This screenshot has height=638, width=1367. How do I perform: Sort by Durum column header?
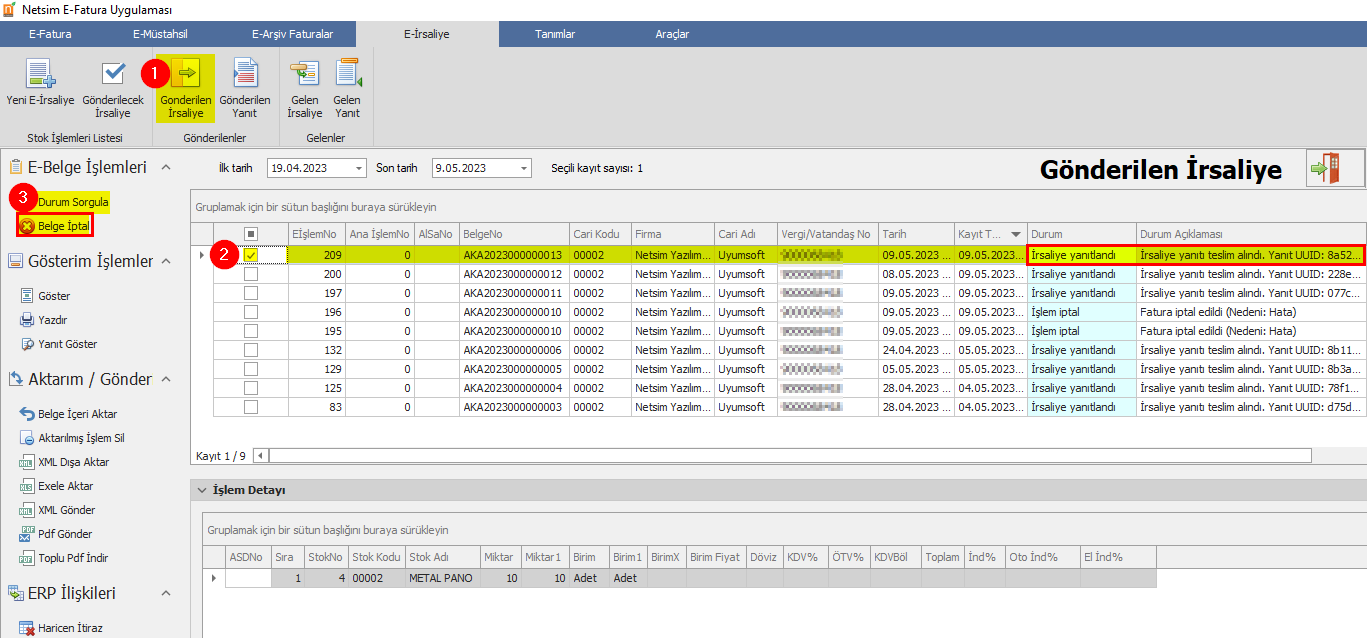pos(1082,233)
